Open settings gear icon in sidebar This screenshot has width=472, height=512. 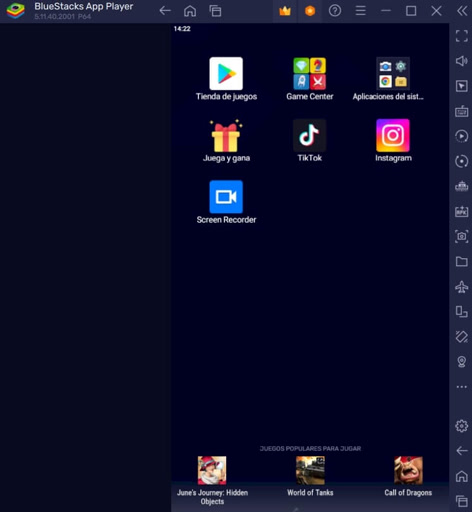462,426
